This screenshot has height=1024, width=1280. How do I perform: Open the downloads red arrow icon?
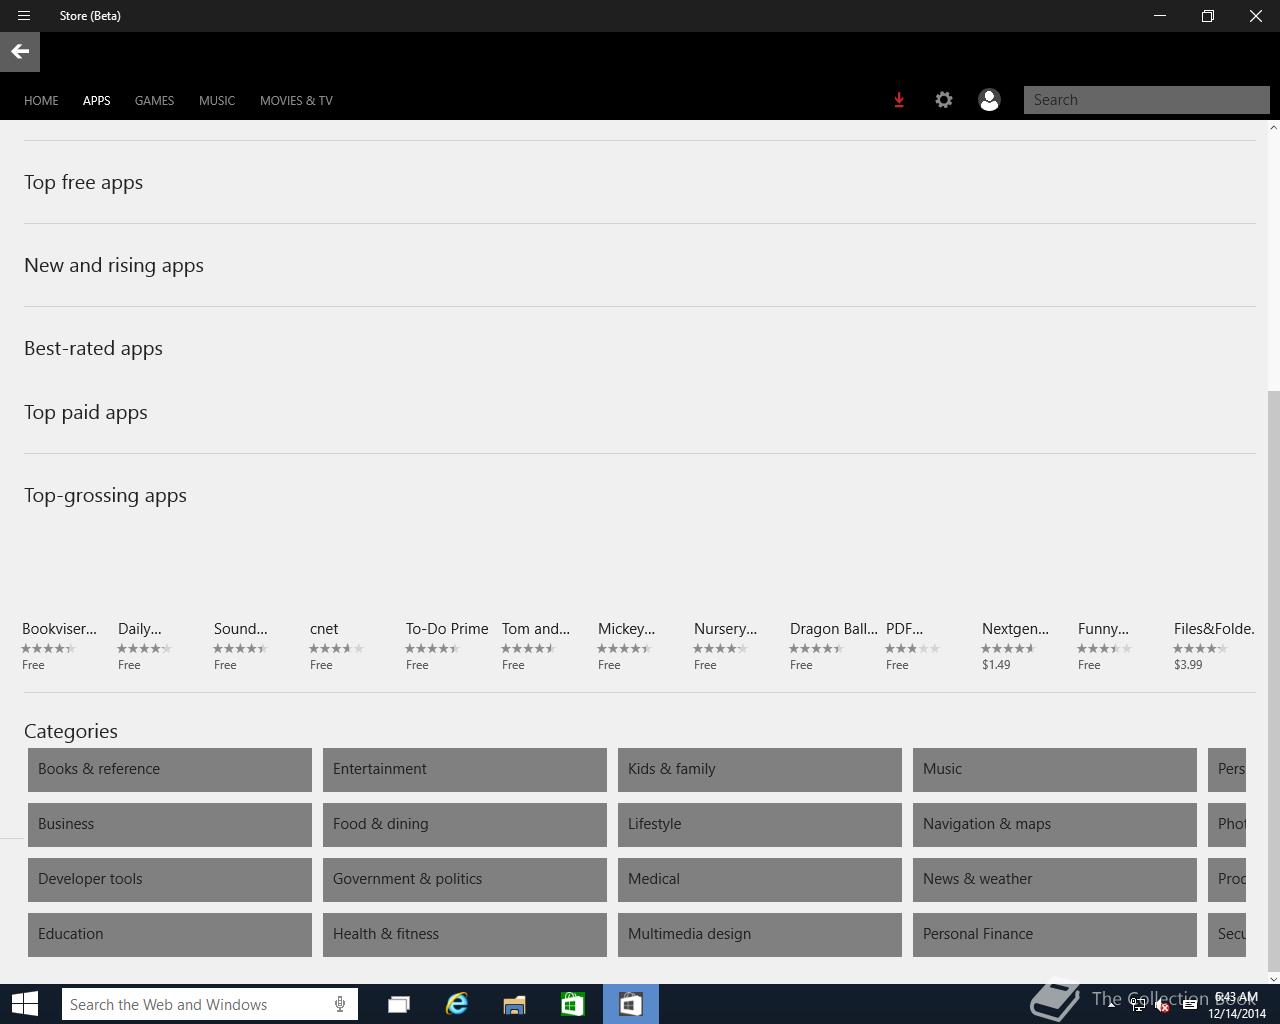click(x=899, y=100)
